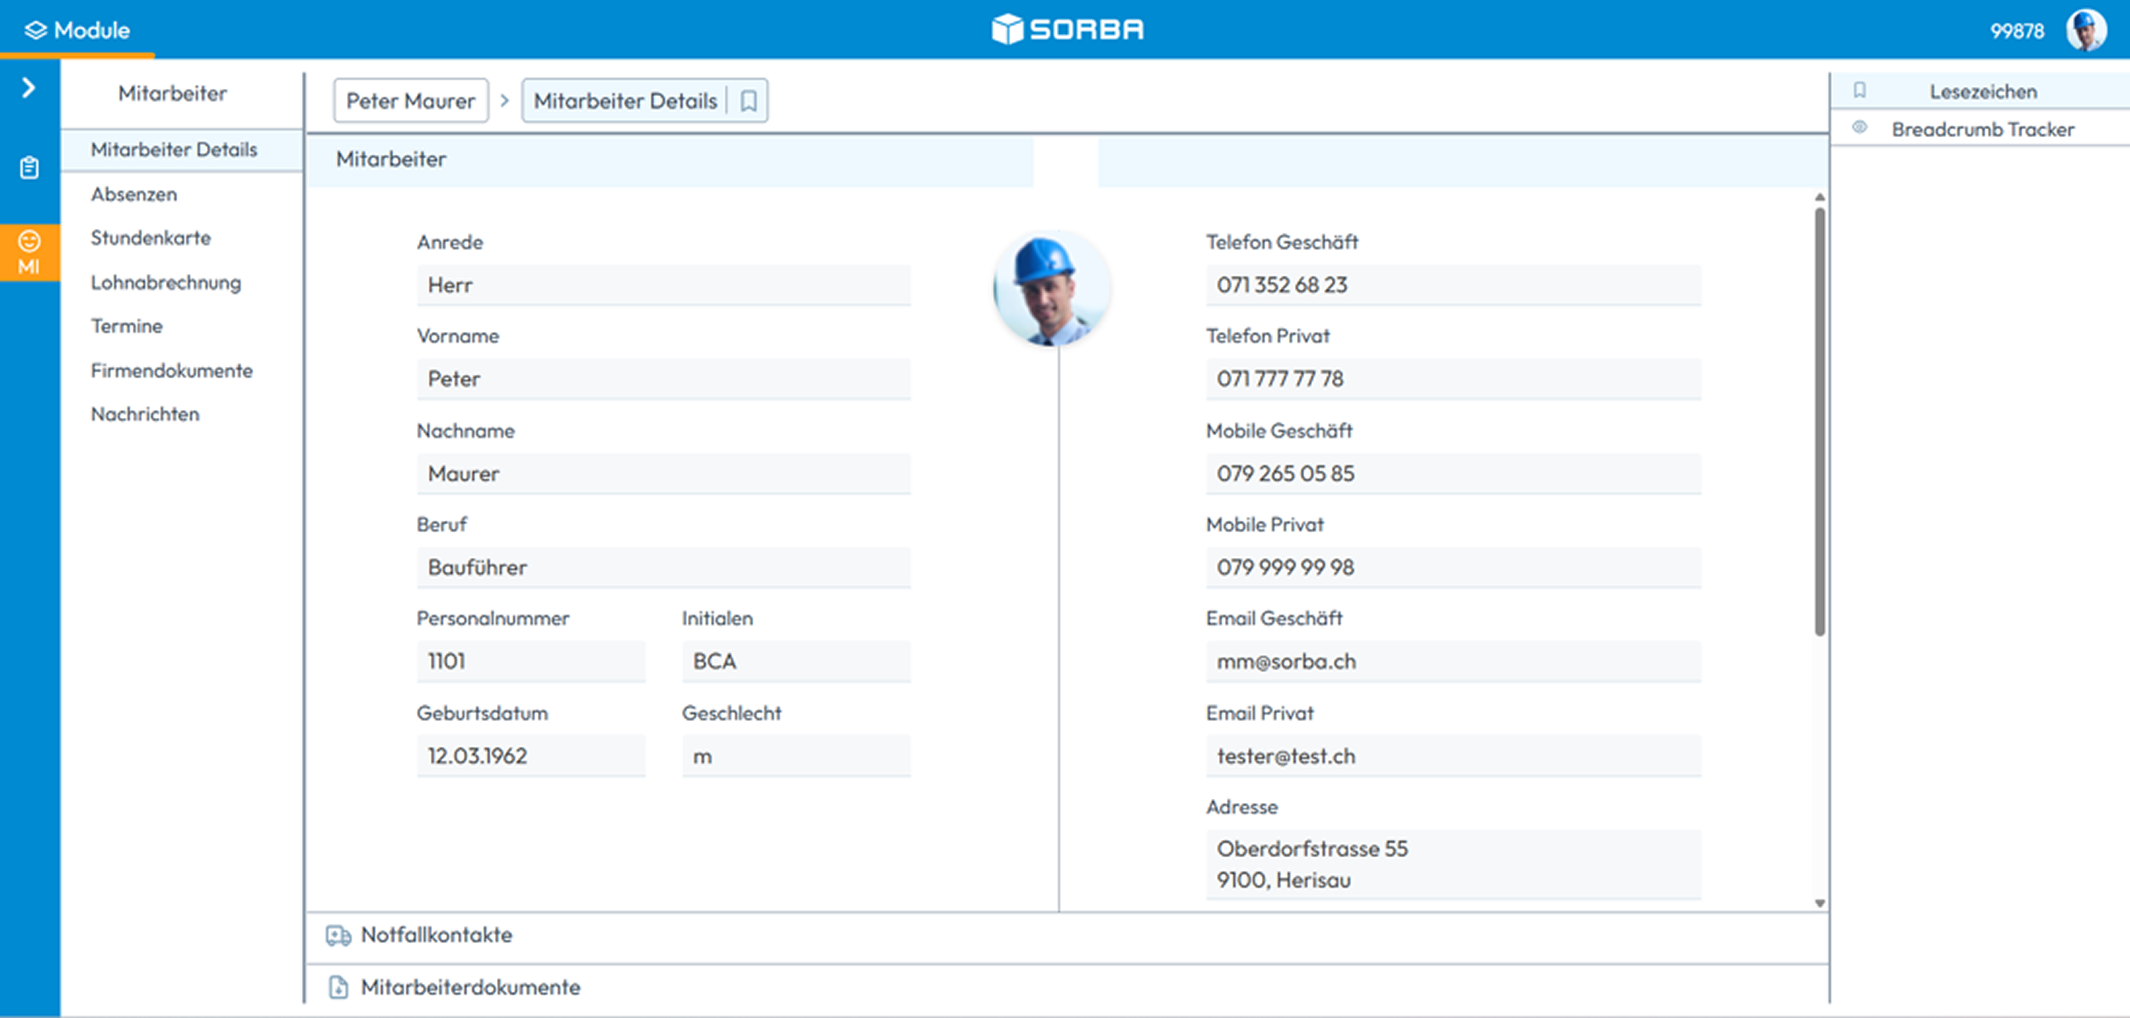Click the Adresse field Oberdorfstrasse 55
This screenshot has width=2130, height=1018.
click(x=1453, y=864)
